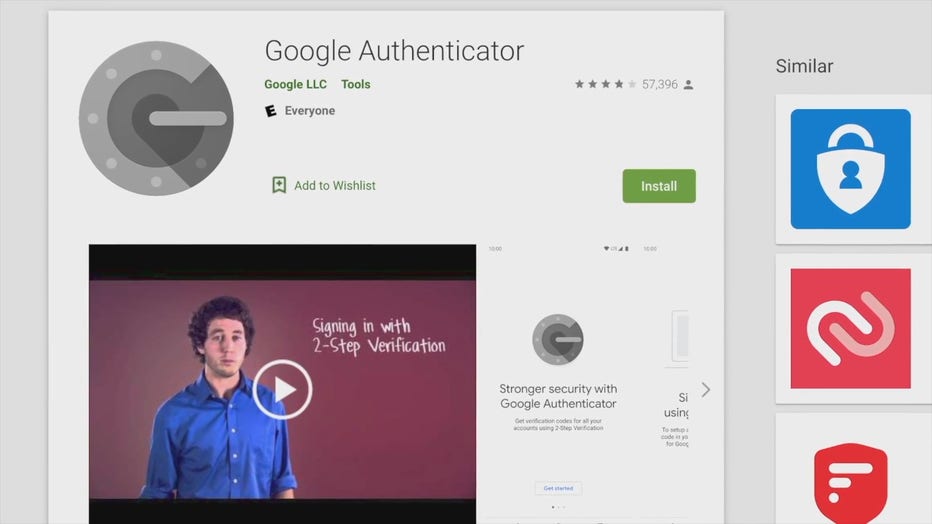This screenshot has width=932, height=524.
Task: Open the second partially visible screenshot
Action: pyautogui.click(x=665, y=384)
